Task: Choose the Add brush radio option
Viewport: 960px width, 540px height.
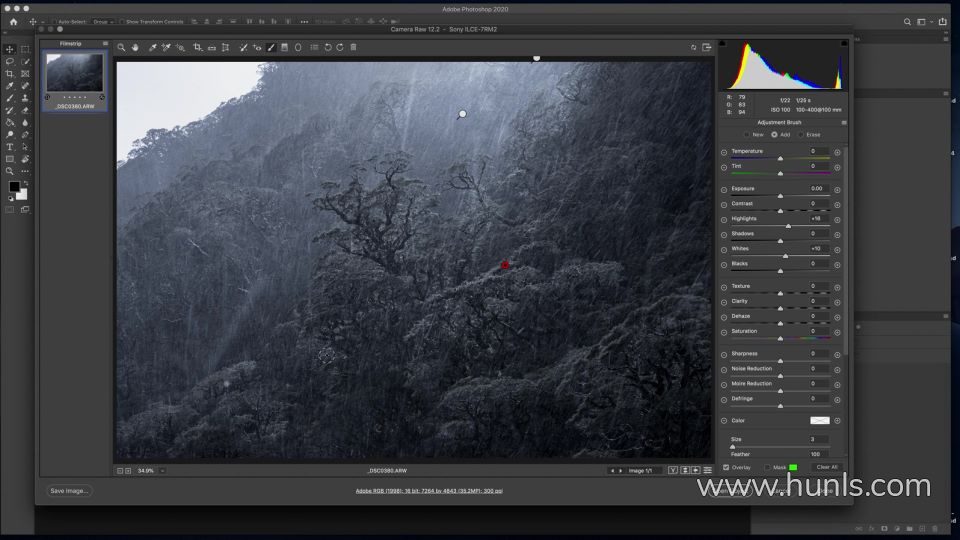Action: (774, 135)
